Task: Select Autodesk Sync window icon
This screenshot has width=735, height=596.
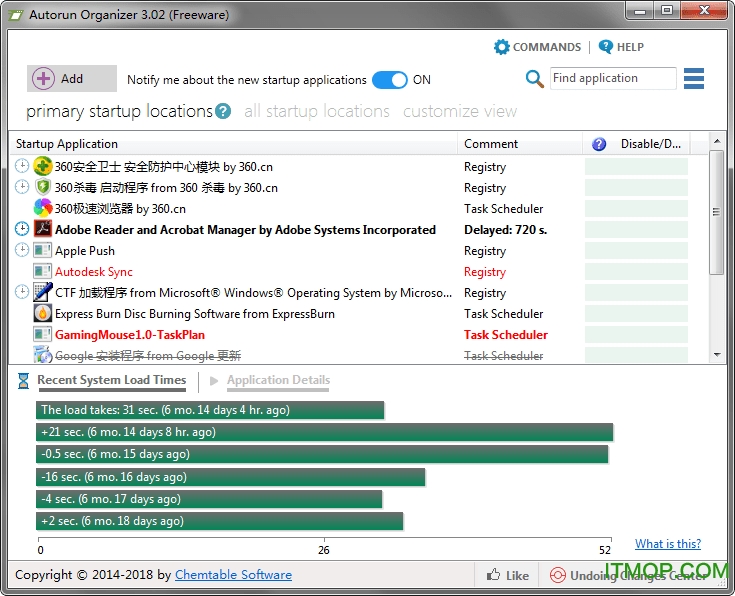Action: point(43,271)
